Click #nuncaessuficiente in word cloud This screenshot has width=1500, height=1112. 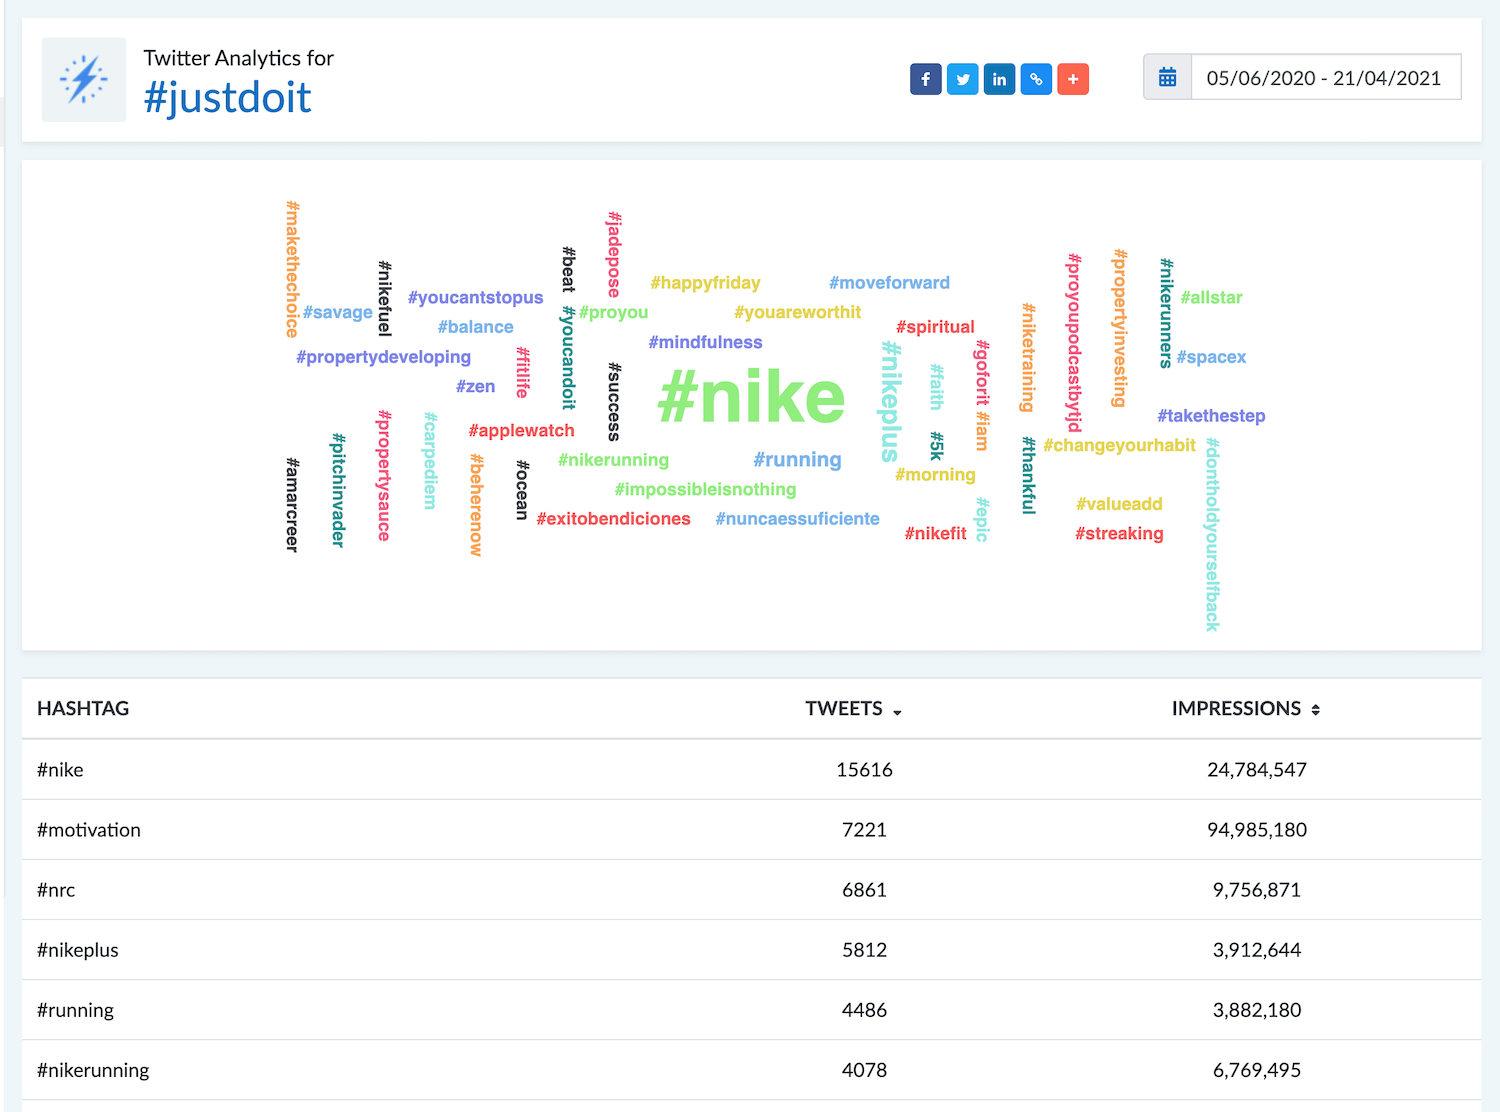(x=797, y=519)
